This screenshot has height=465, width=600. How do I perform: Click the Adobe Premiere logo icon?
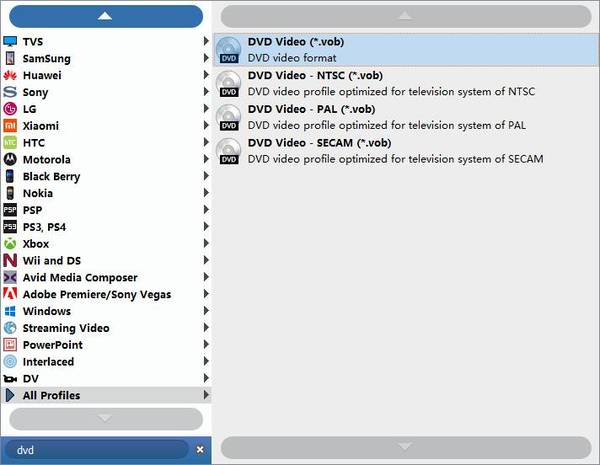pos(10,294)
